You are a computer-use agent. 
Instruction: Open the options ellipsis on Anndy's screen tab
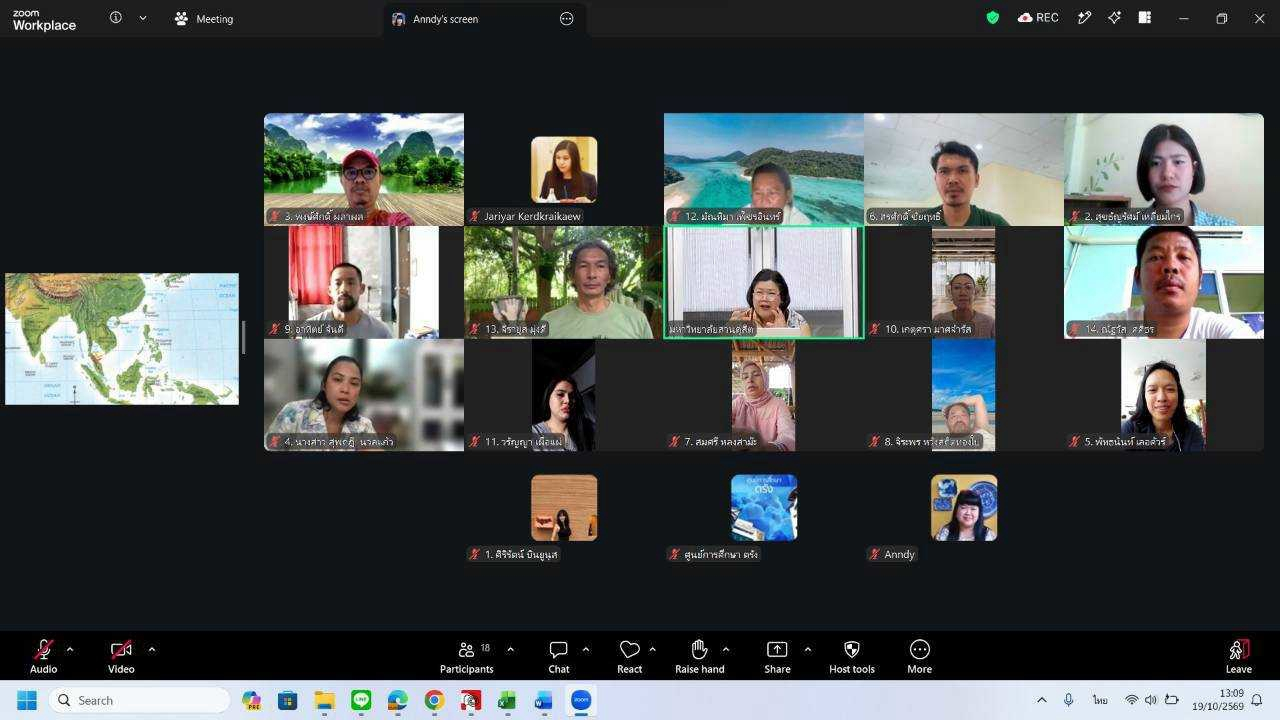tap(567, 18)
